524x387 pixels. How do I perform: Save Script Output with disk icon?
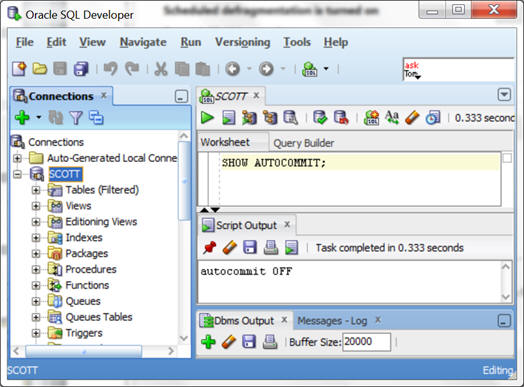pyautogui.click(x=250, y=248)
